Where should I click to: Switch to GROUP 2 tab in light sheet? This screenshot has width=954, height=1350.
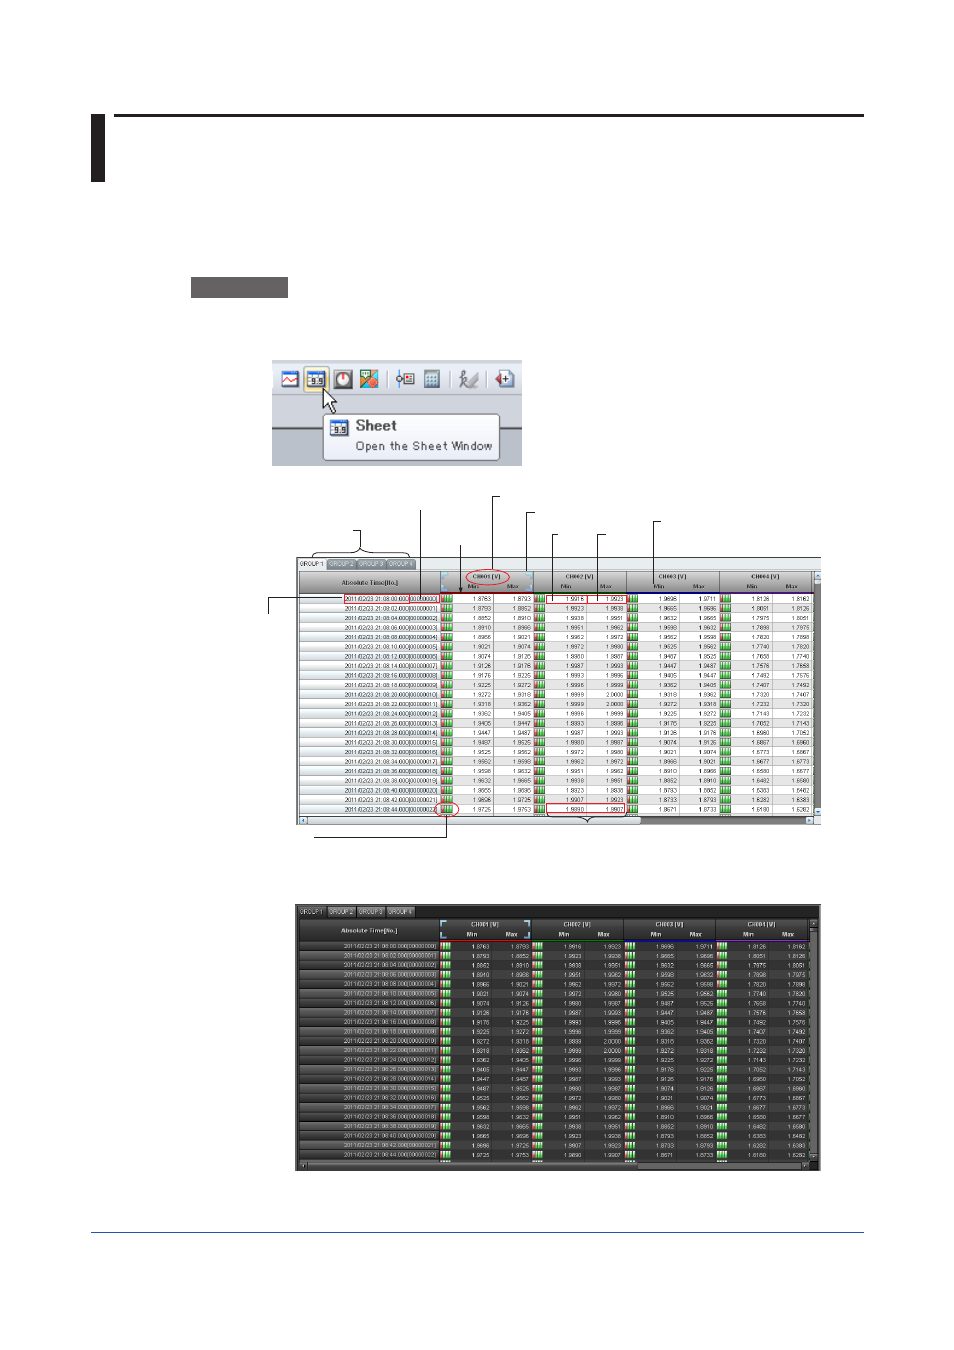pos(341,564)
